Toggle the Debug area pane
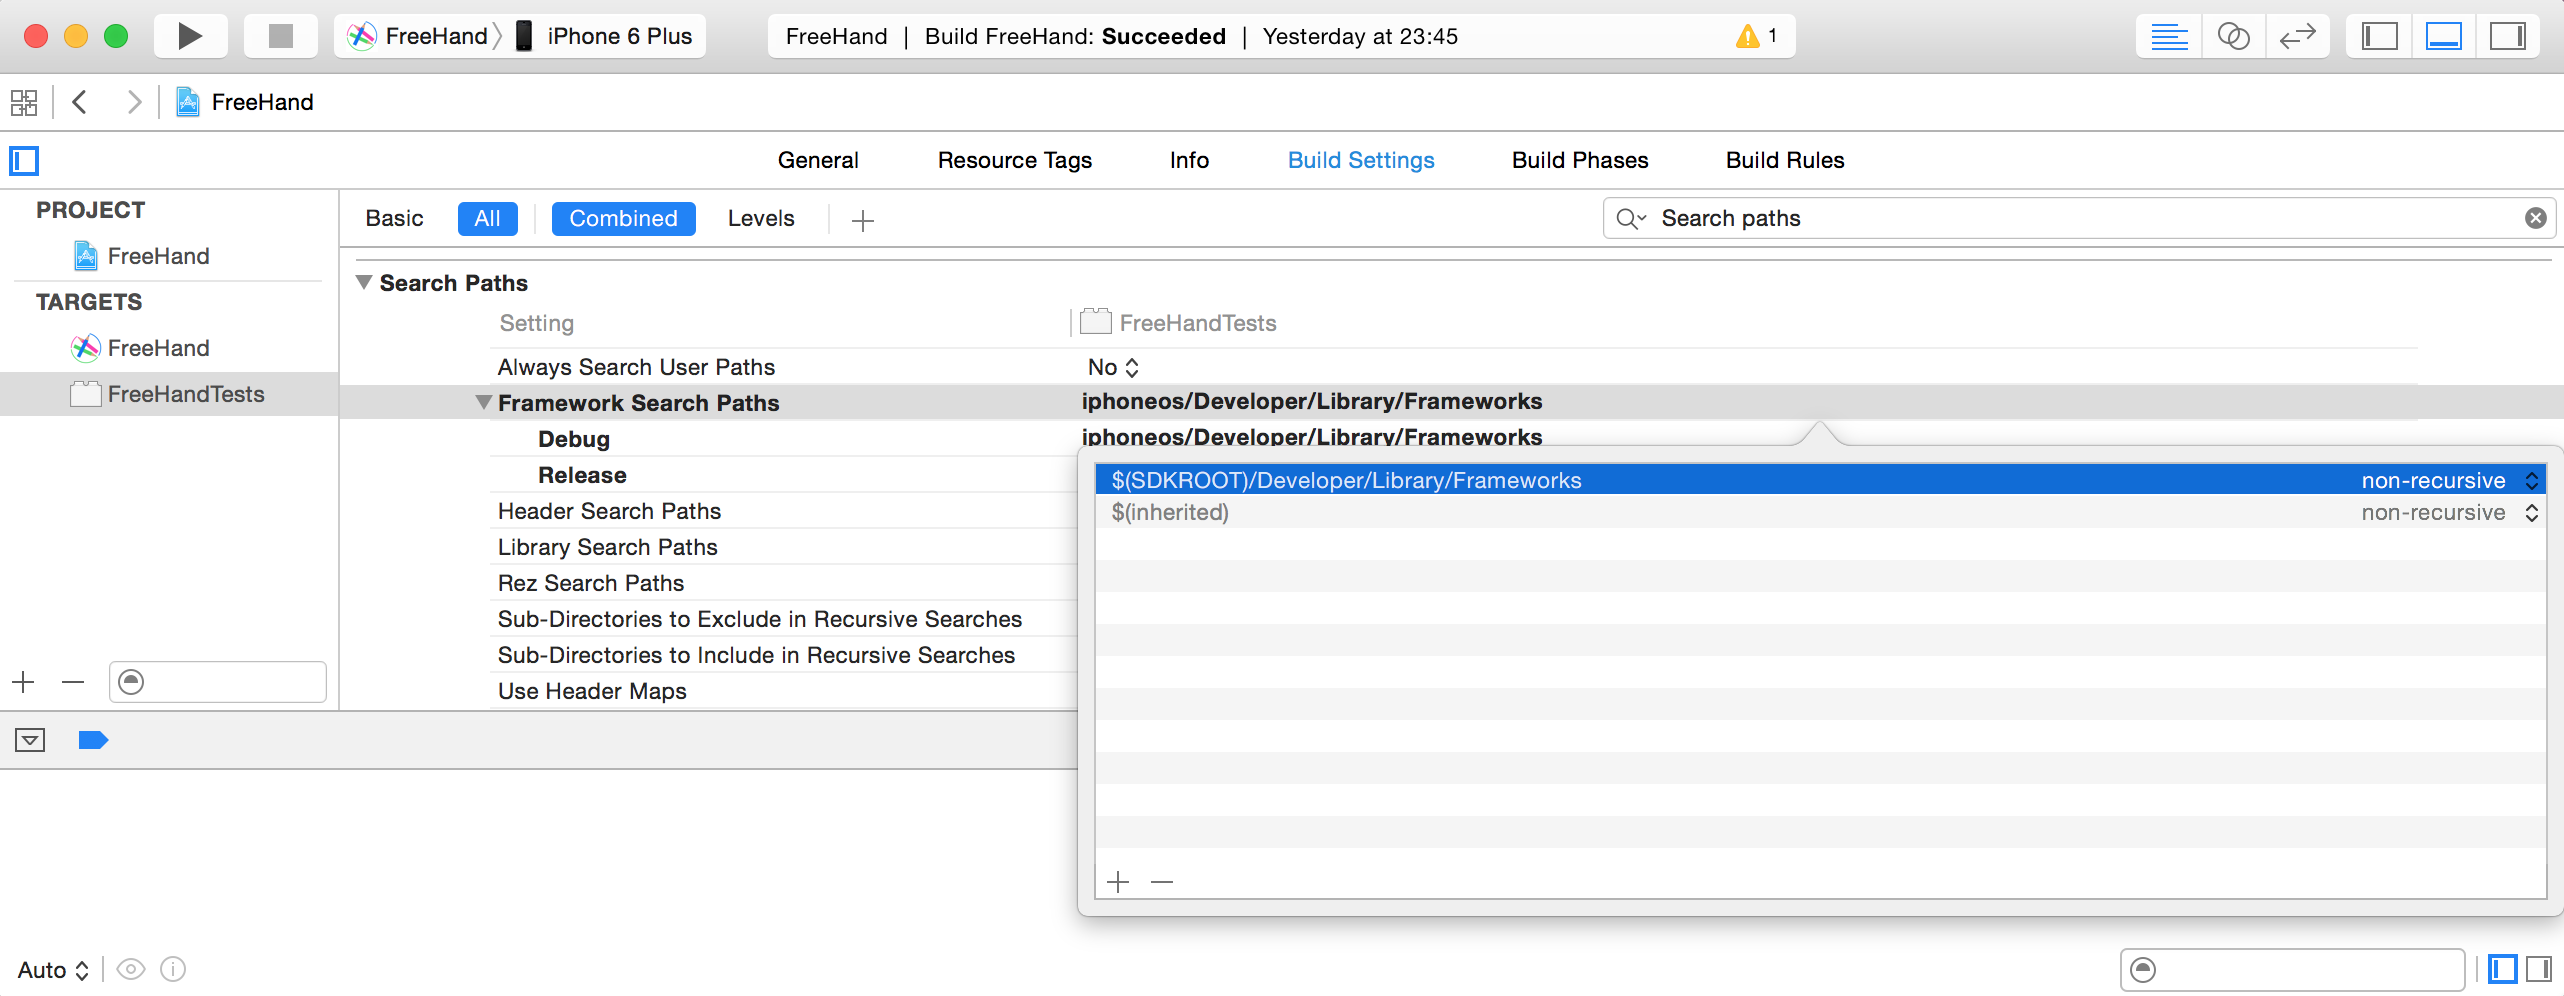The height and width of the screenshot is (996, 2564). click(2443, 36)
